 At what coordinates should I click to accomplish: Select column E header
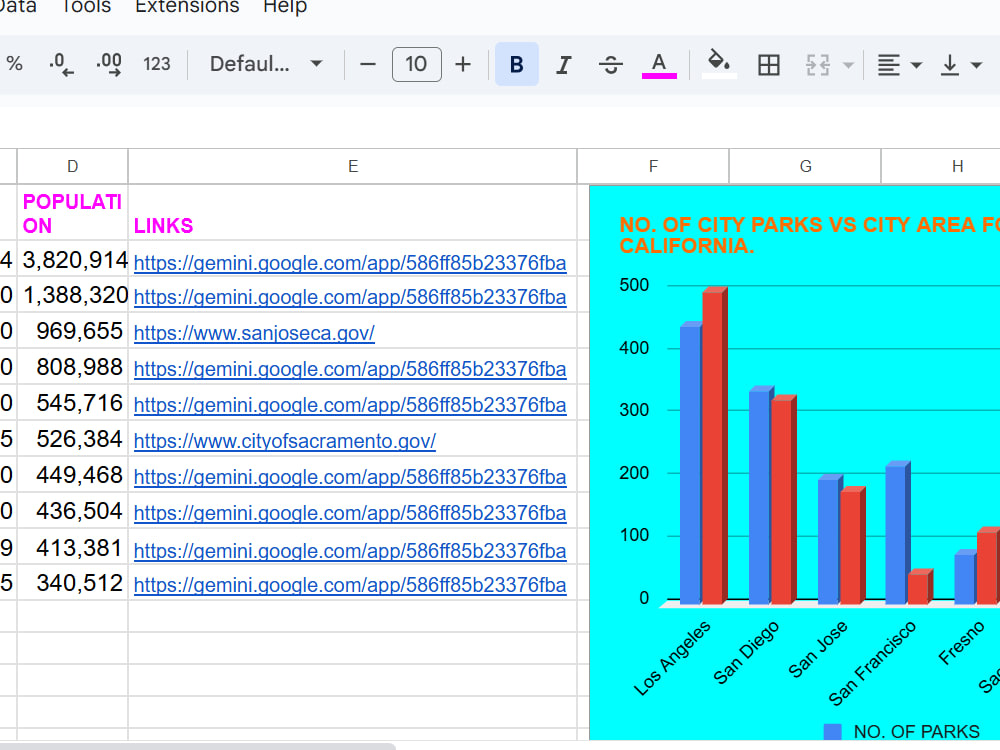(x=353, y=166)
